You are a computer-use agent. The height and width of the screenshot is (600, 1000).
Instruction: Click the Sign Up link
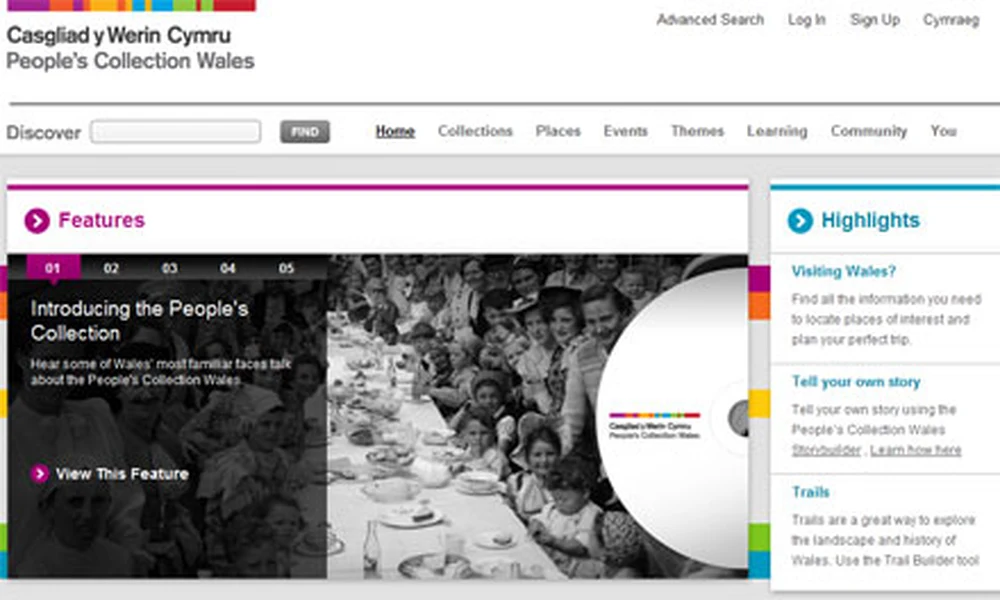pyautogui.click(x=875, y=20)
